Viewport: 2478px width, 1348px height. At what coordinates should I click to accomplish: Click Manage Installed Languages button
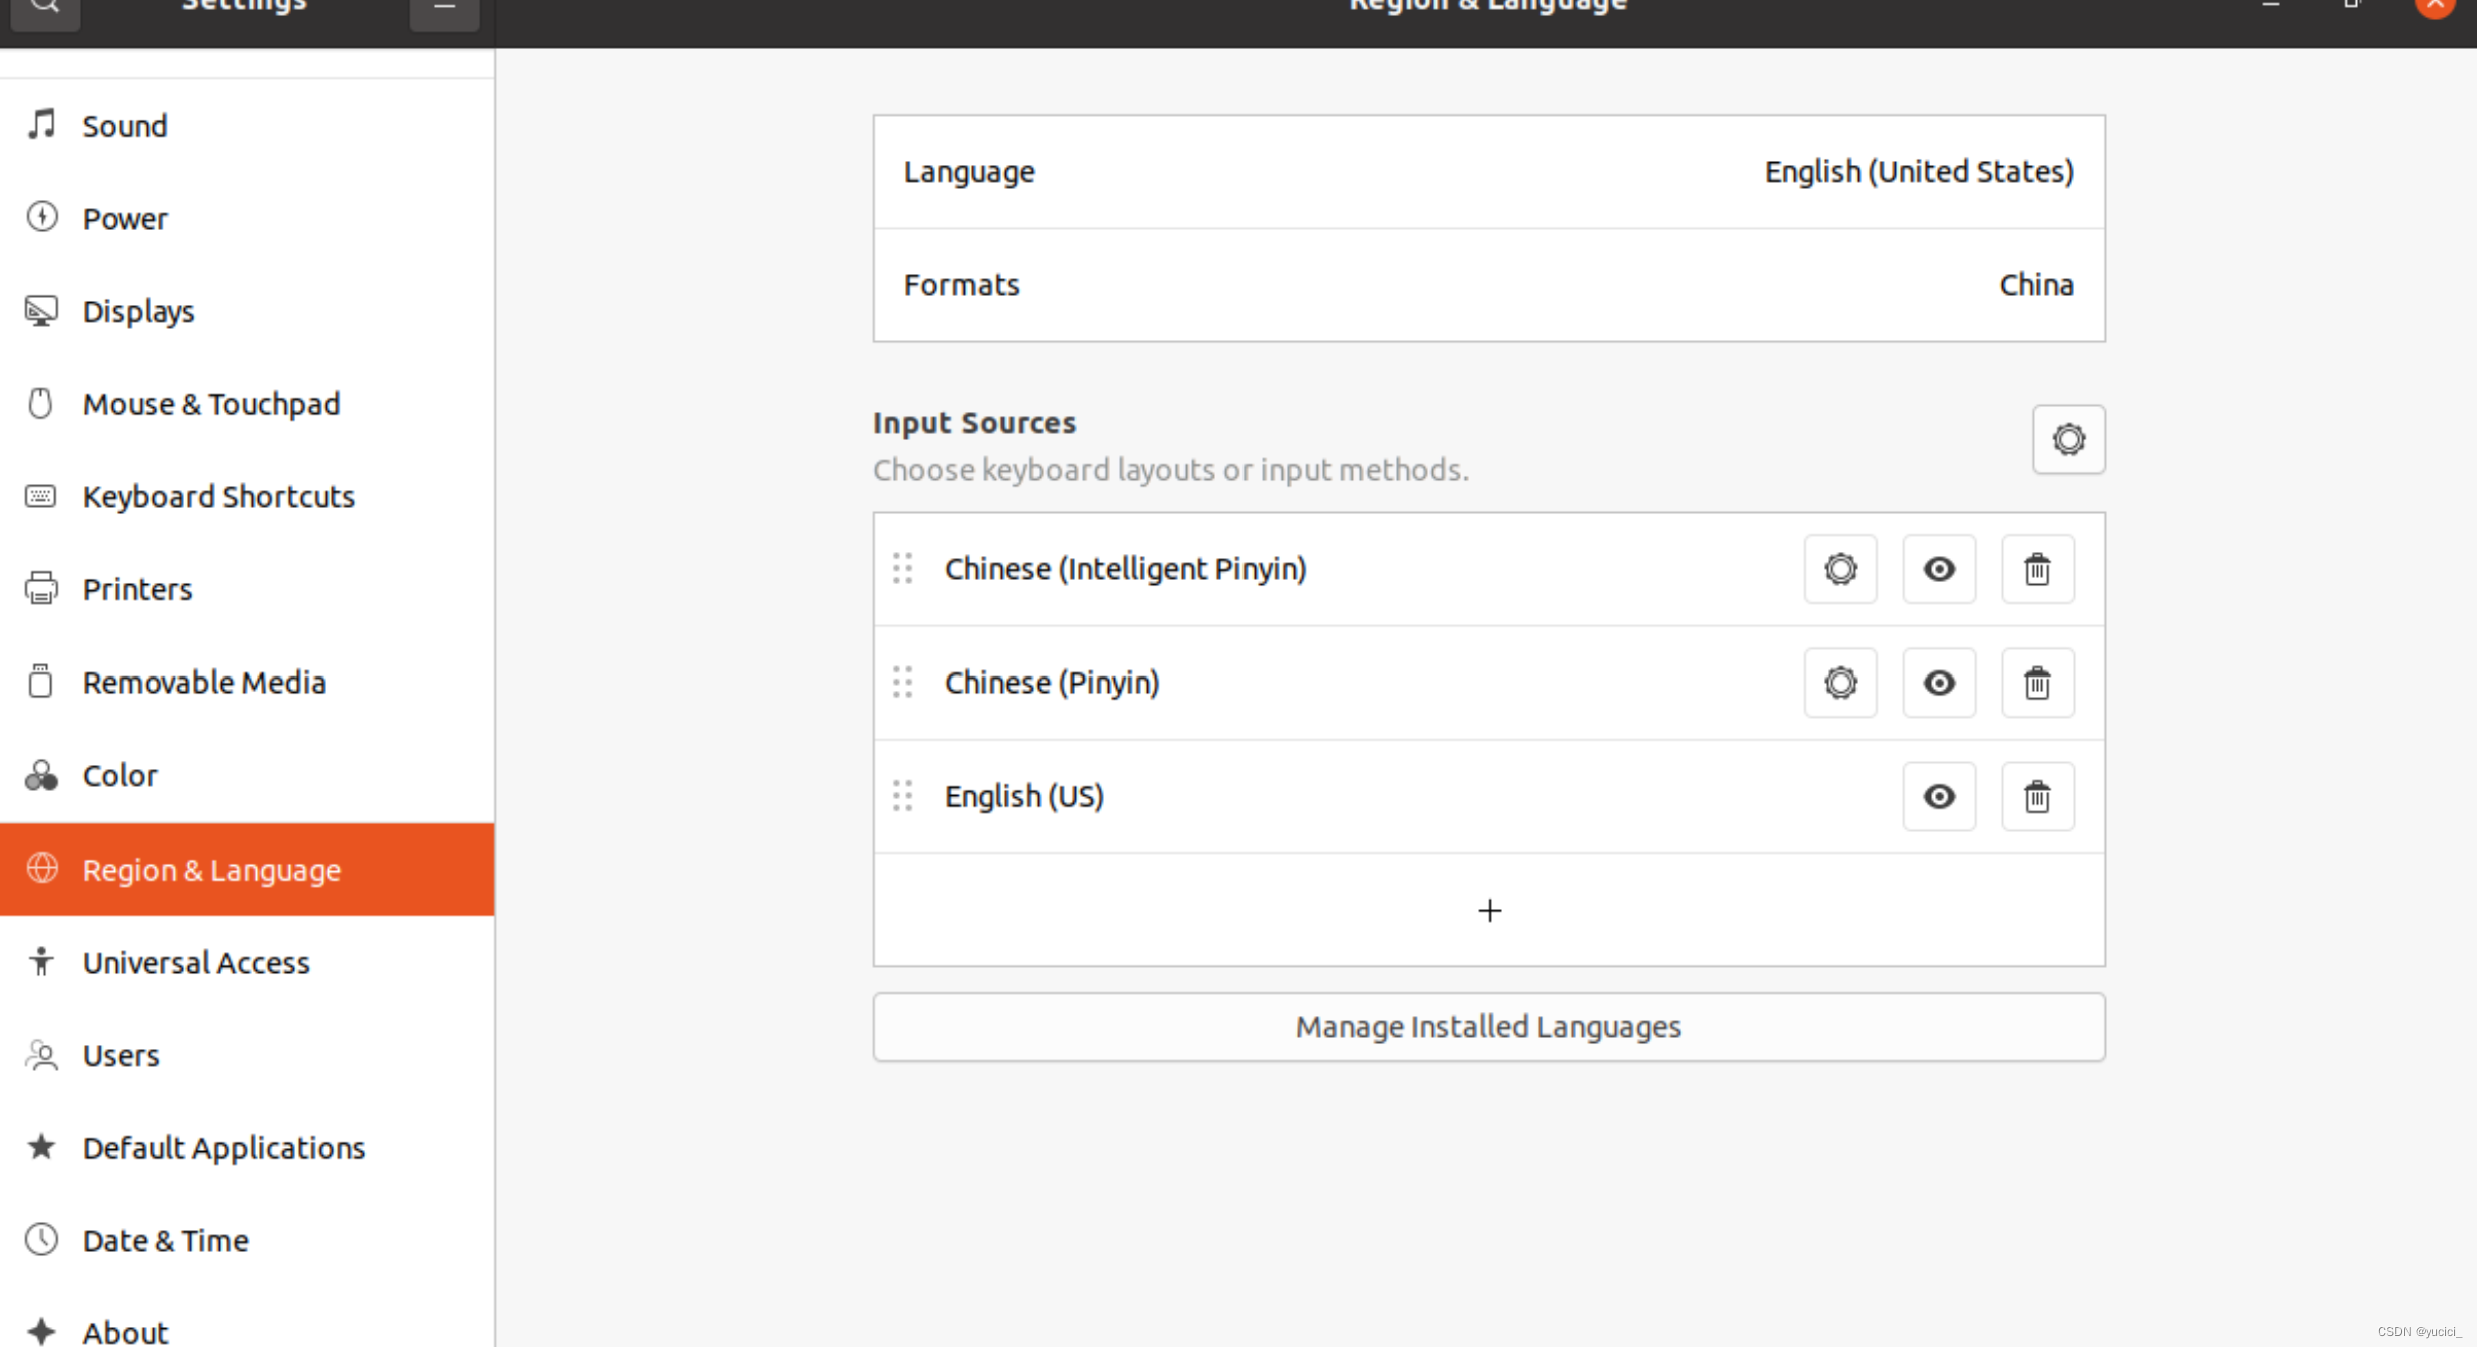click(1488, 1027)
